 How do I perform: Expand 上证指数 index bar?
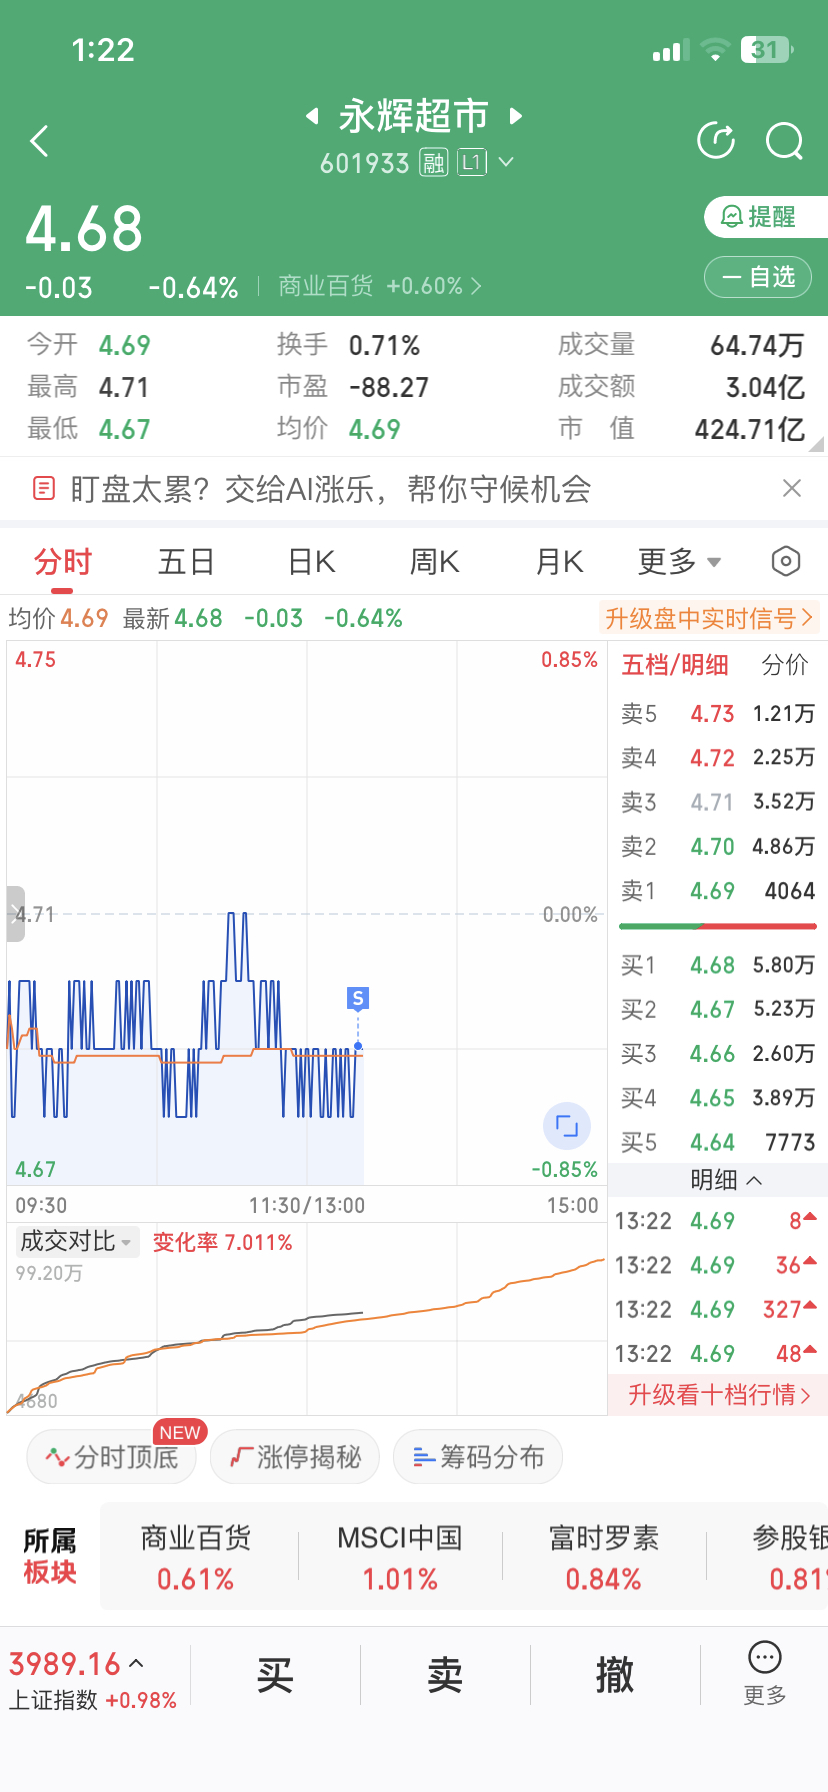(x=93, y=1678)
